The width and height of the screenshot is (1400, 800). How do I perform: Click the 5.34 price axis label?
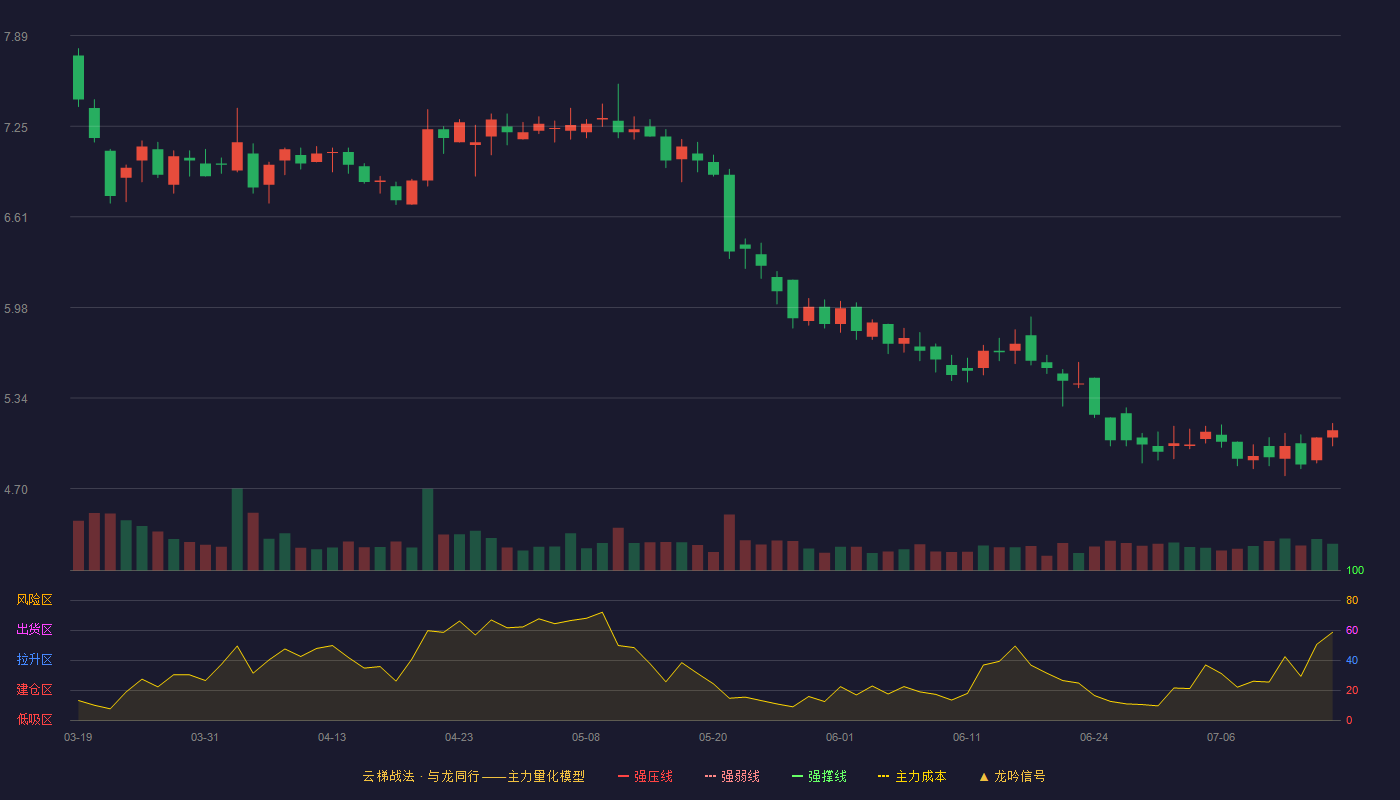click(x=16, y=399)
